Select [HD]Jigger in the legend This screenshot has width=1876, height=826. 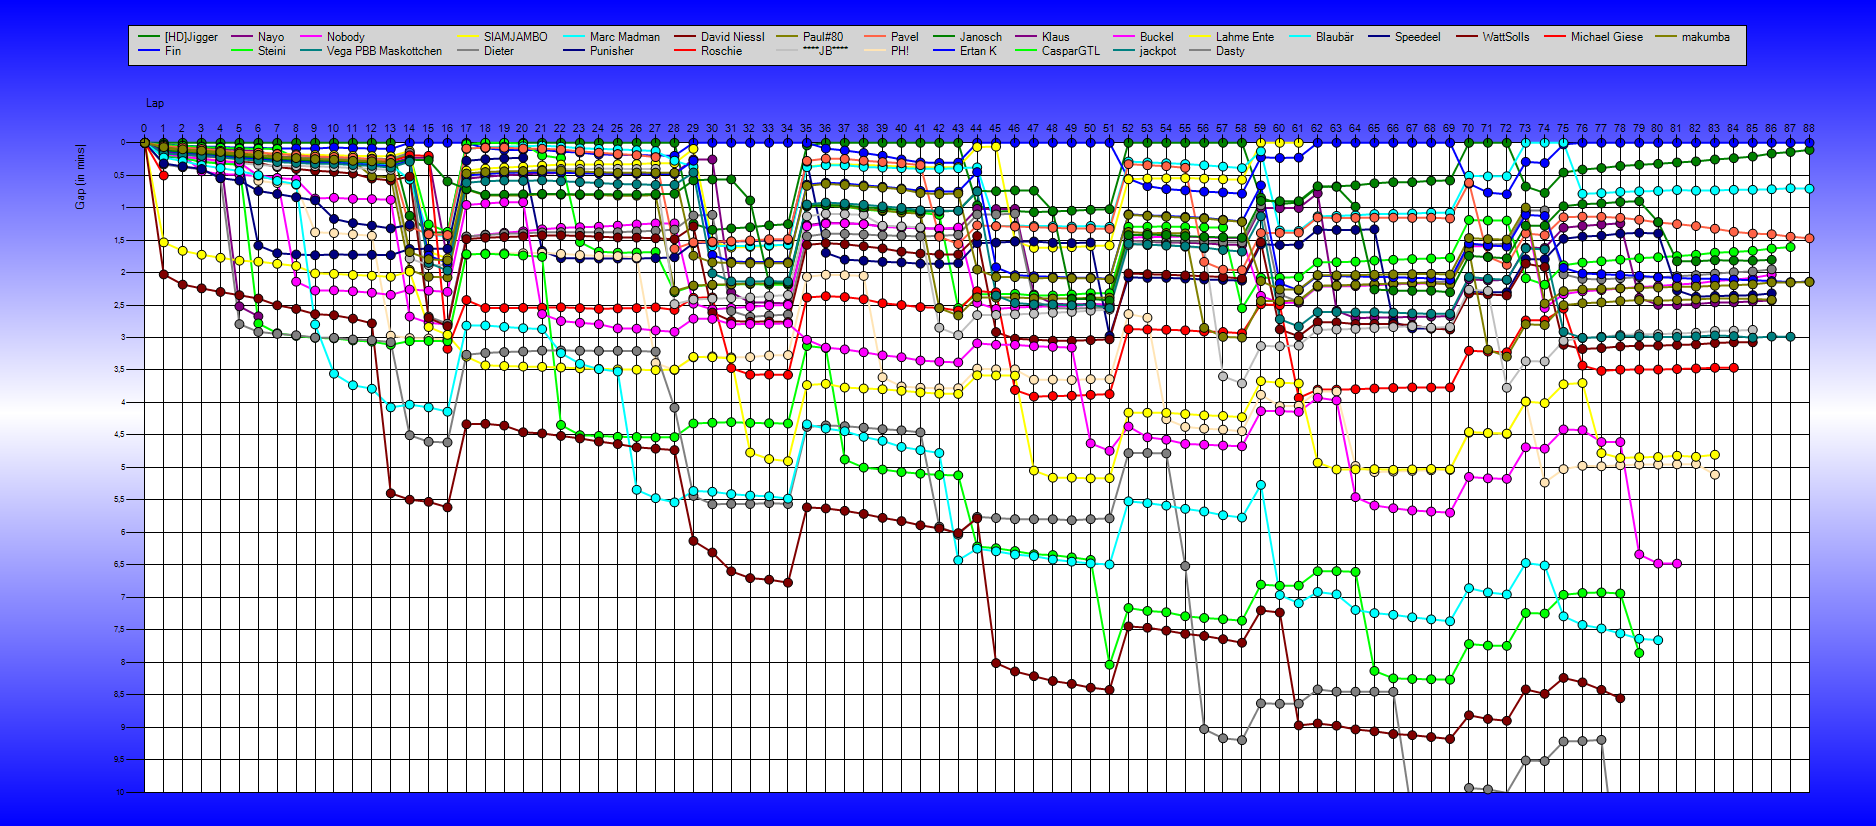179,37
